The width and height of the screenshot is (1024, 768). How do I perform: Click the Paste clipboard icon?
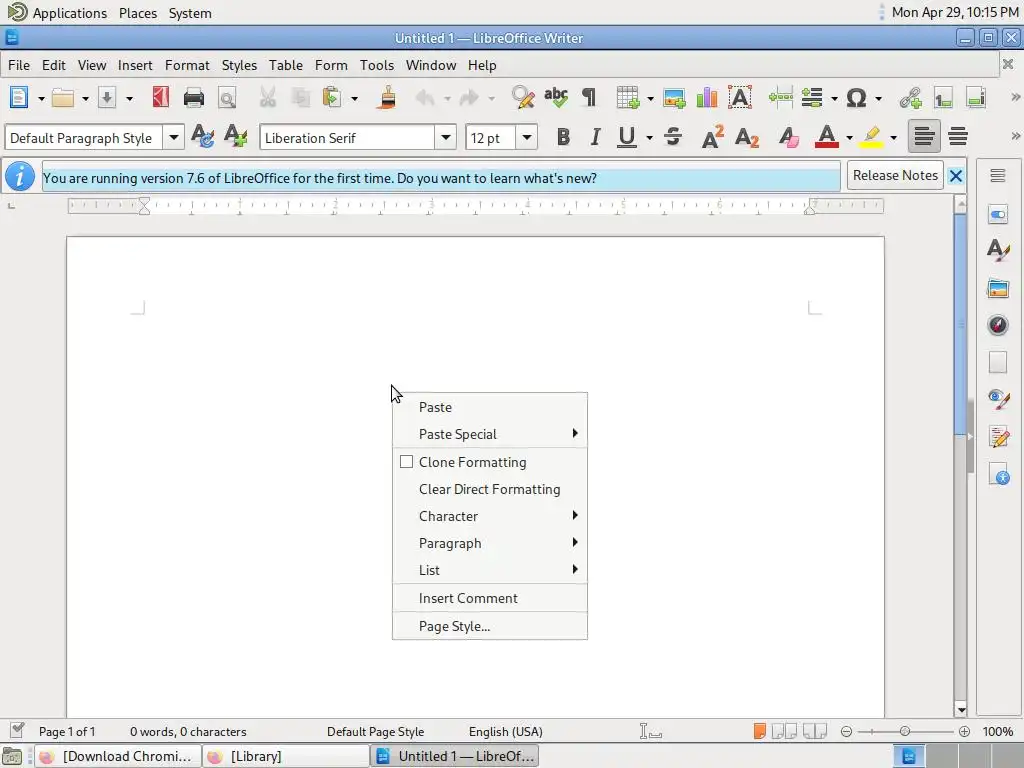coord(332,98)
